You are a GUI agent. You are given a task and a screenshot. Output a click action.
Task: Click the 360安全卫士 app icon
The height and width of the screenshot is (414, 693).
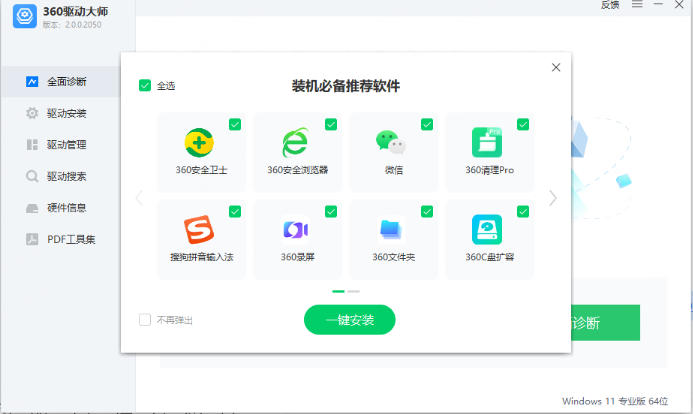pos(199,143)
